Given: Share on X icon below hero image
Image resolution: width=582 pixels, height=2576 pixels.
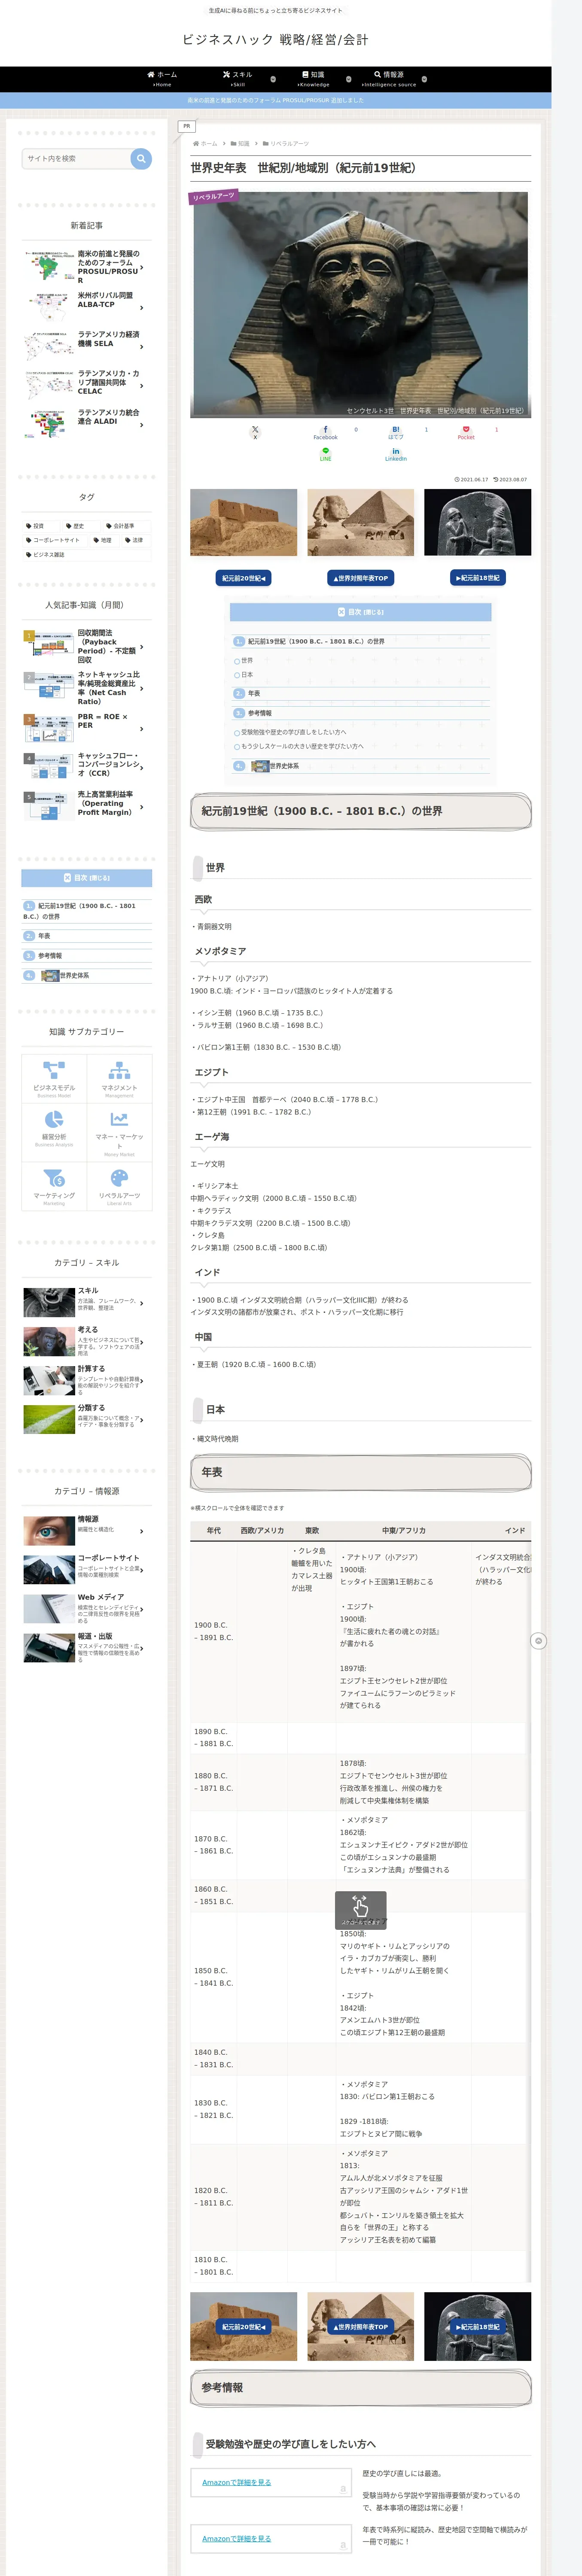Looking at the screenshot, I should point(255,432).
